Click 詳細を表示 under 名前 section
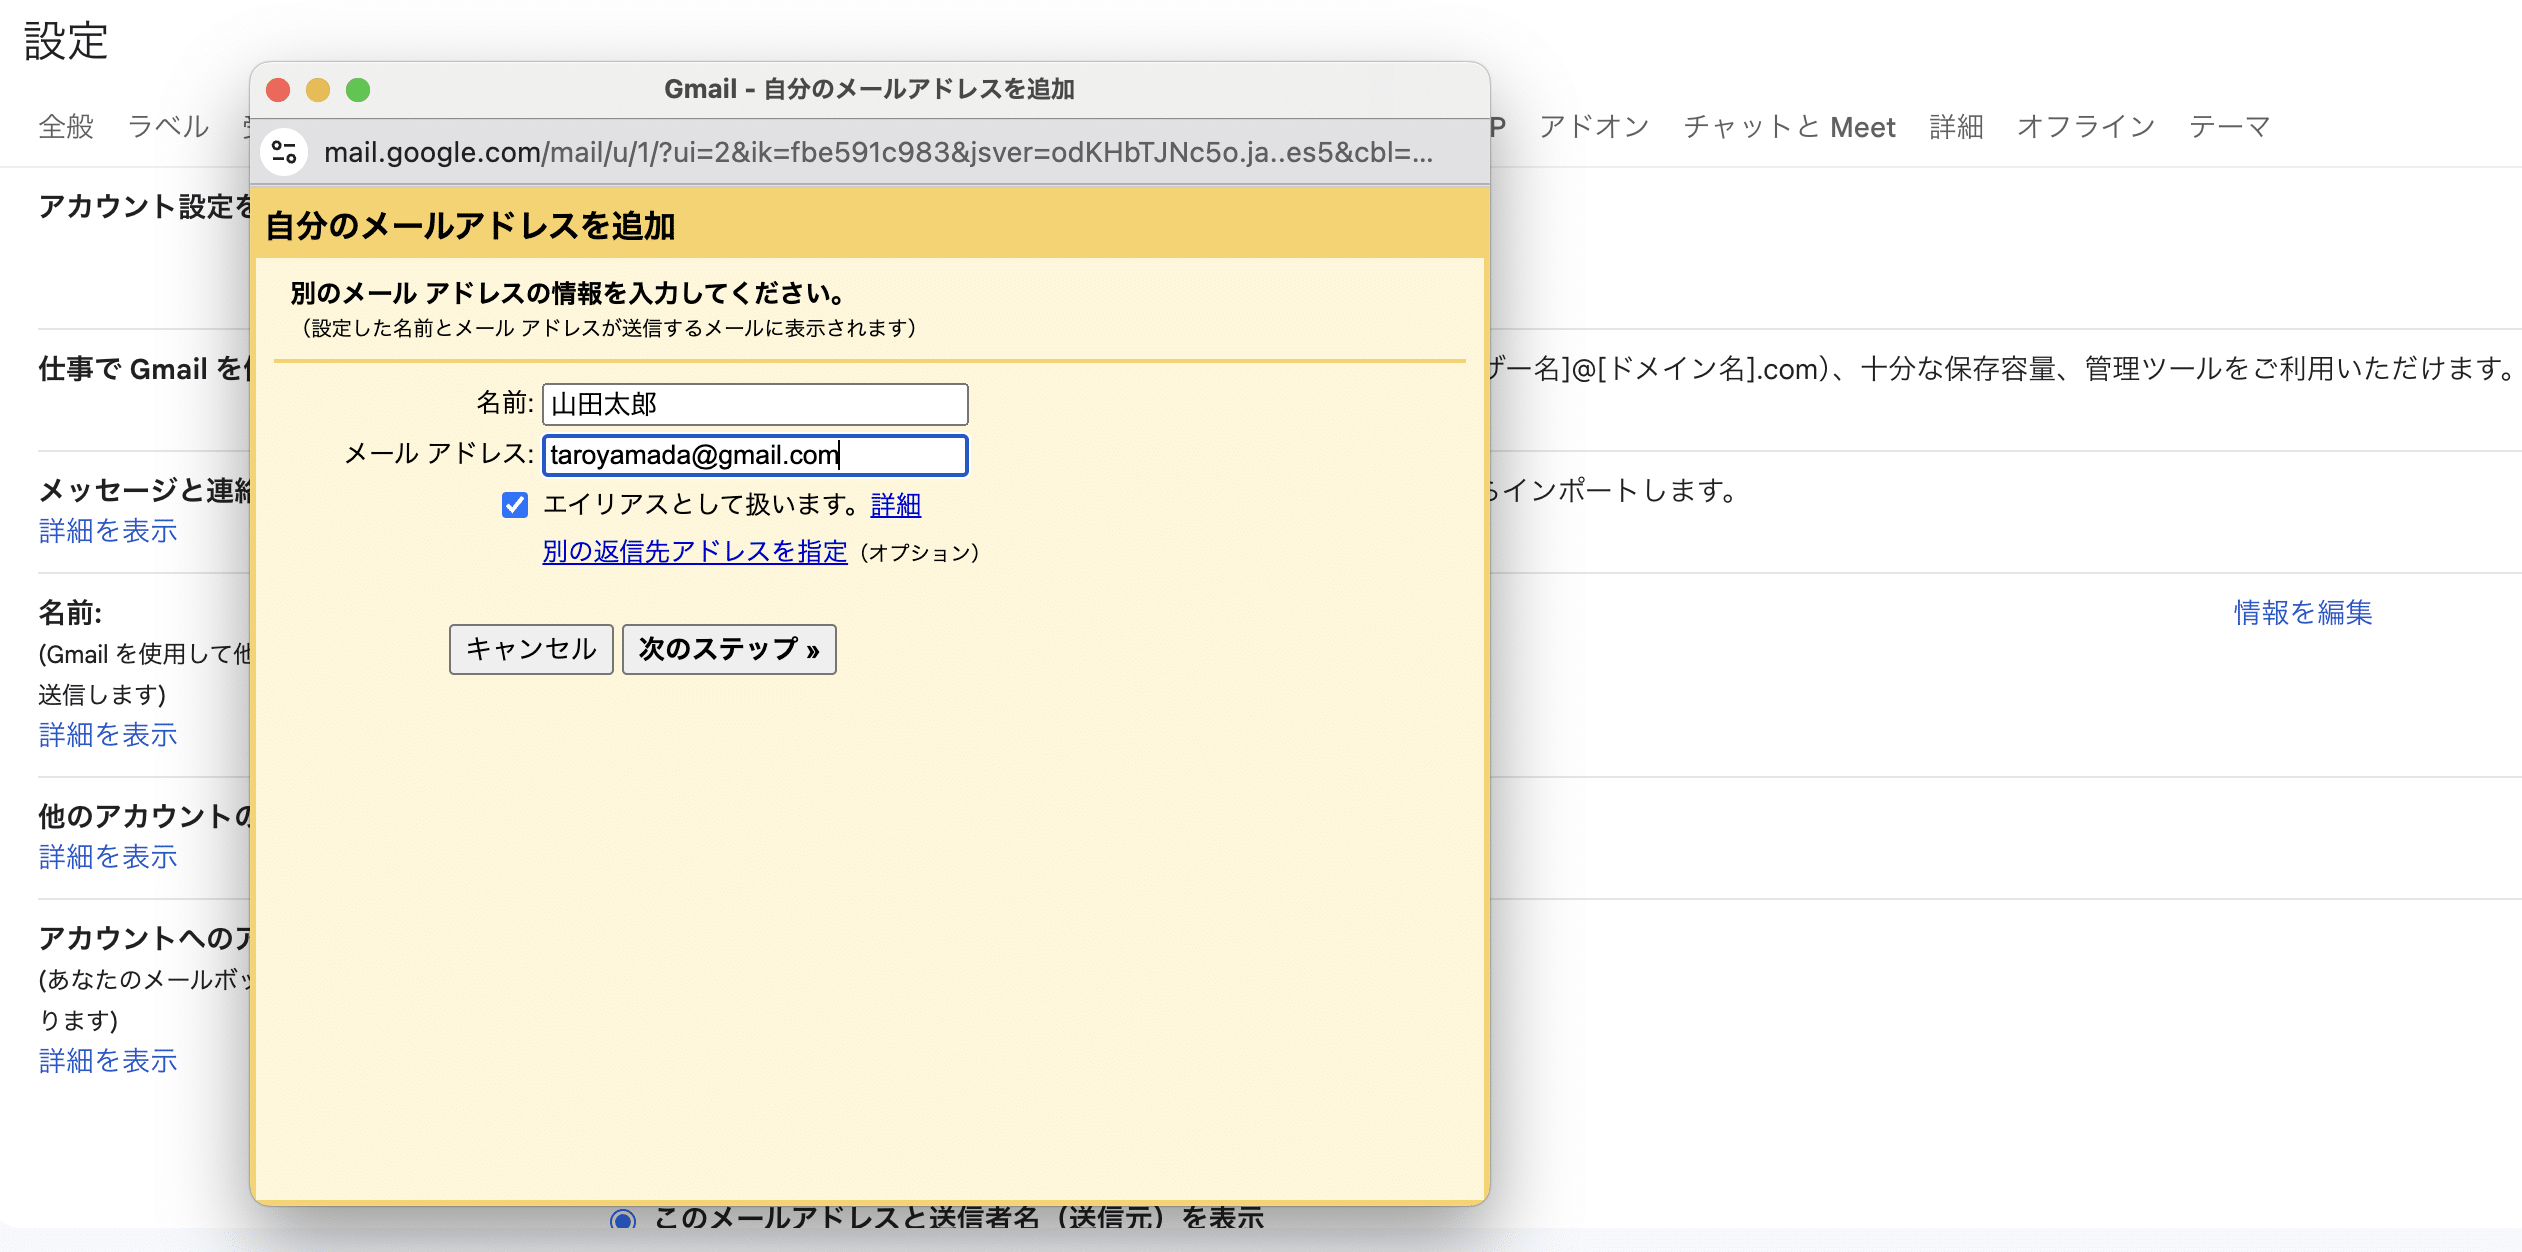 point(108,735)
